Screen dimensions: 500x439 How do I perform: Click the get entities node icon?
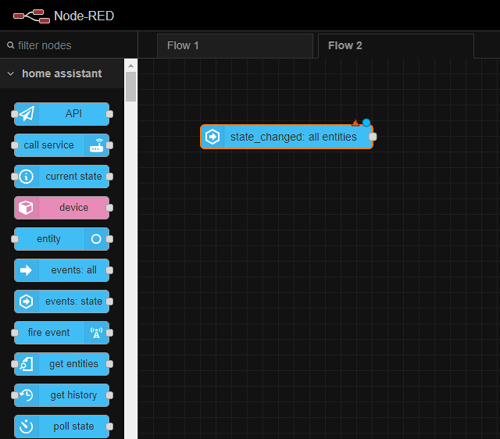(26, 364)
